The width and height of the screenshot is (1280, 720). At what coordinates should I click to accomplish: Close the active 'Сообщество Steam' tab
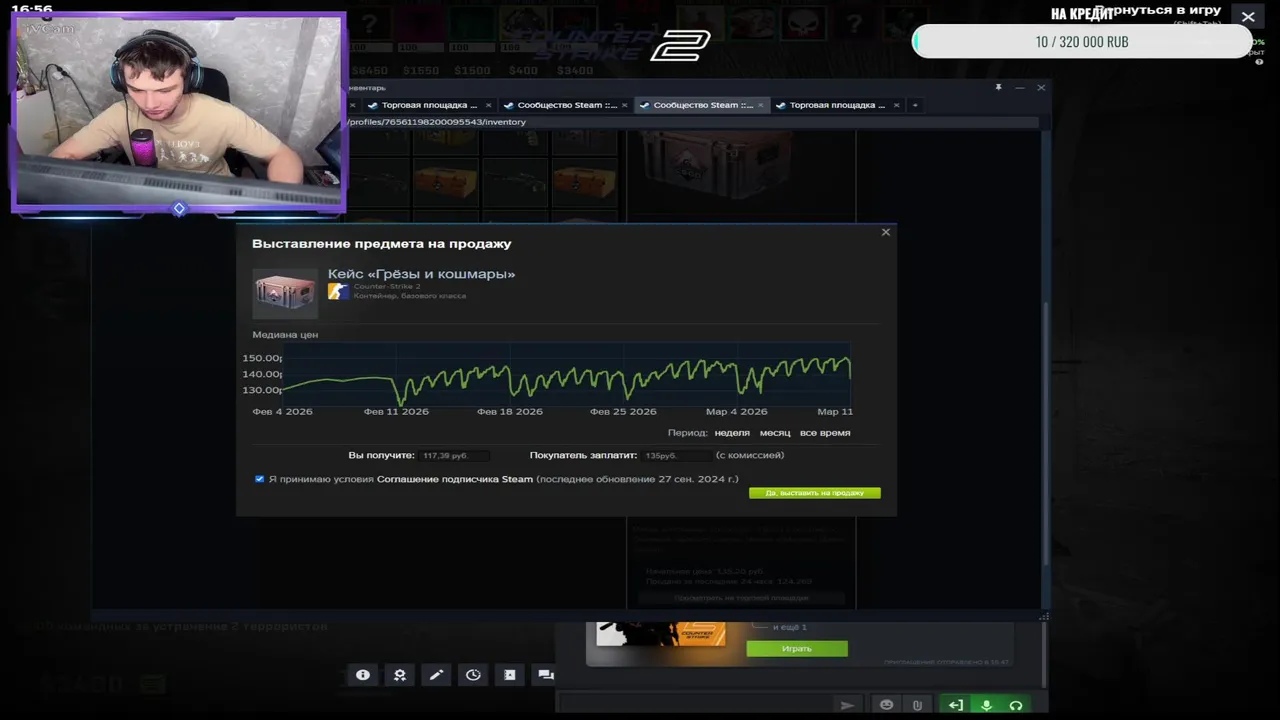point(761,105)
